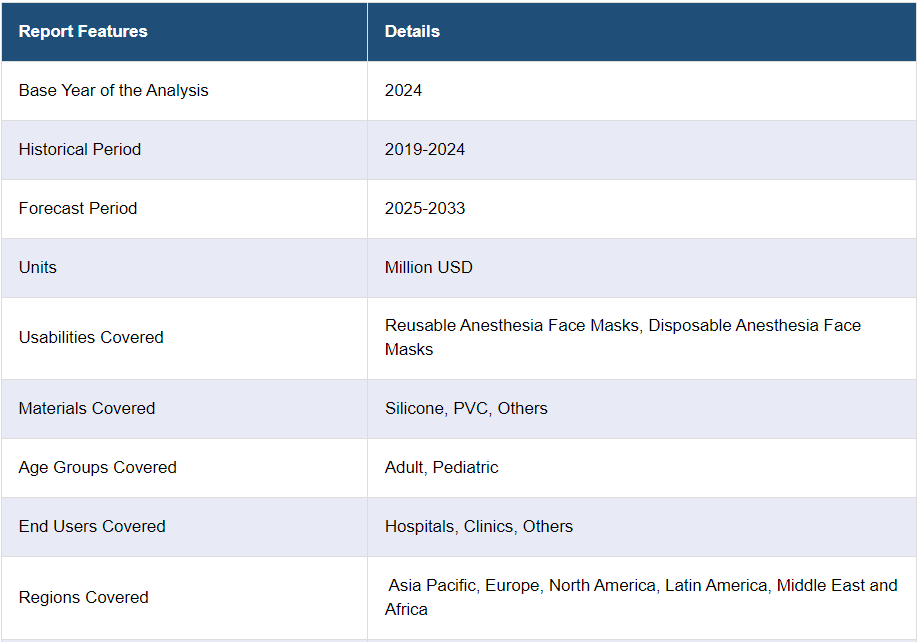
Task: Click the Hospitals, Clinics, Others value
Action: 479,526
